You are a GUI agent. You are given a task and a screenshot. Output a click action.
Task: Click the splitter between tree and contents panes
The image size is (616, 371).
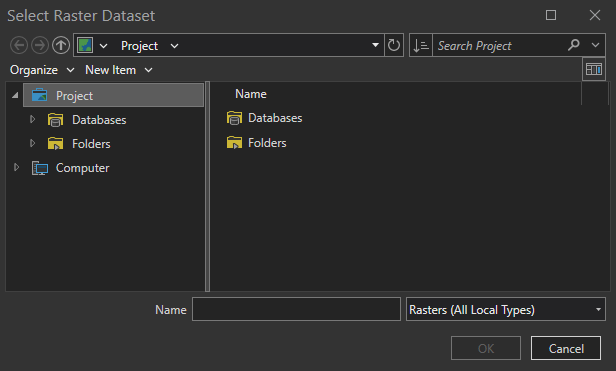(207, 187)
